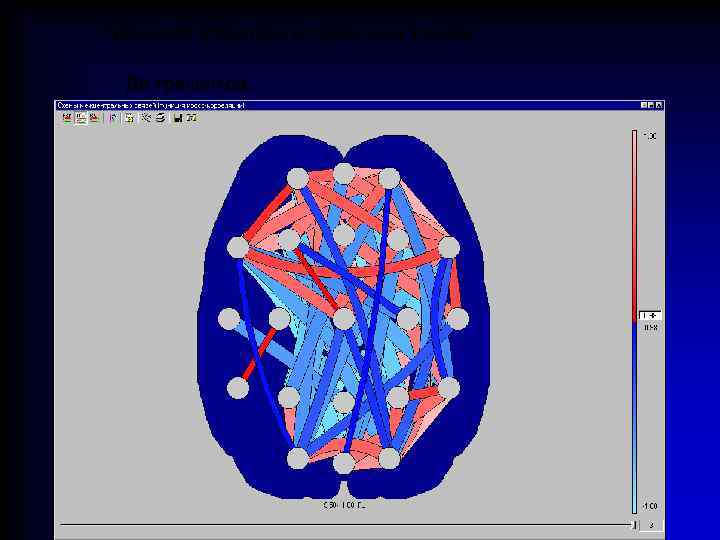Click the stacked-layers toolbar icon
The image size is (720, 540).
click(160, 118)
